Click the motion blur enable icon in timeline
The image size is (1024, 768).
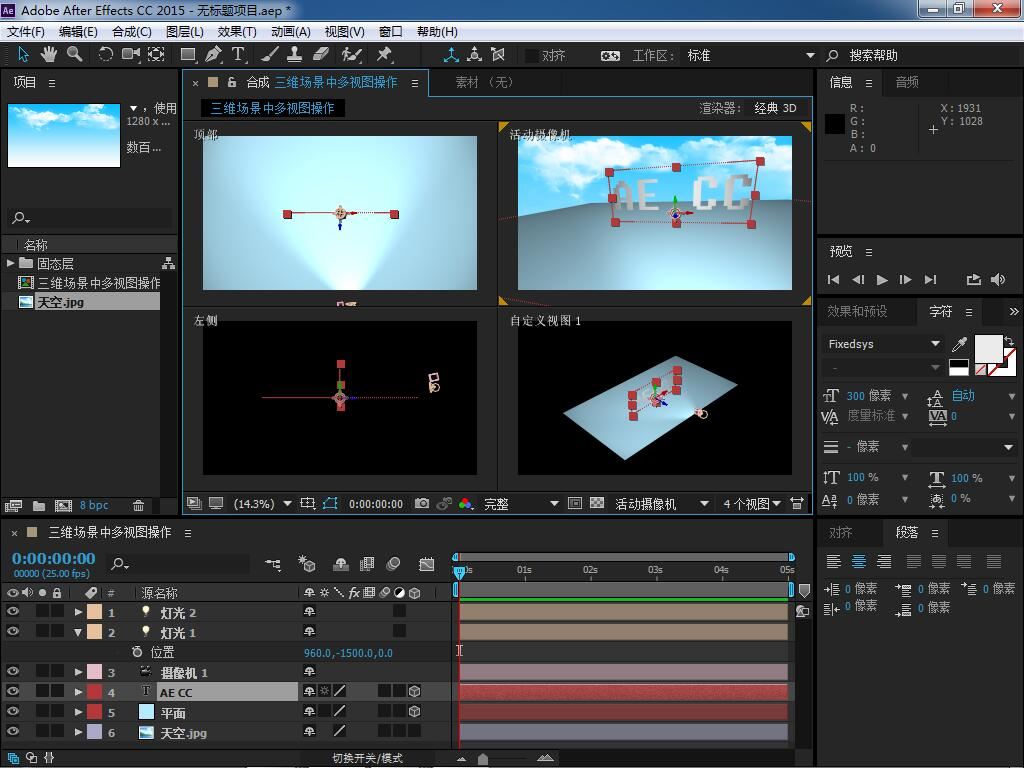pos(393,564)
